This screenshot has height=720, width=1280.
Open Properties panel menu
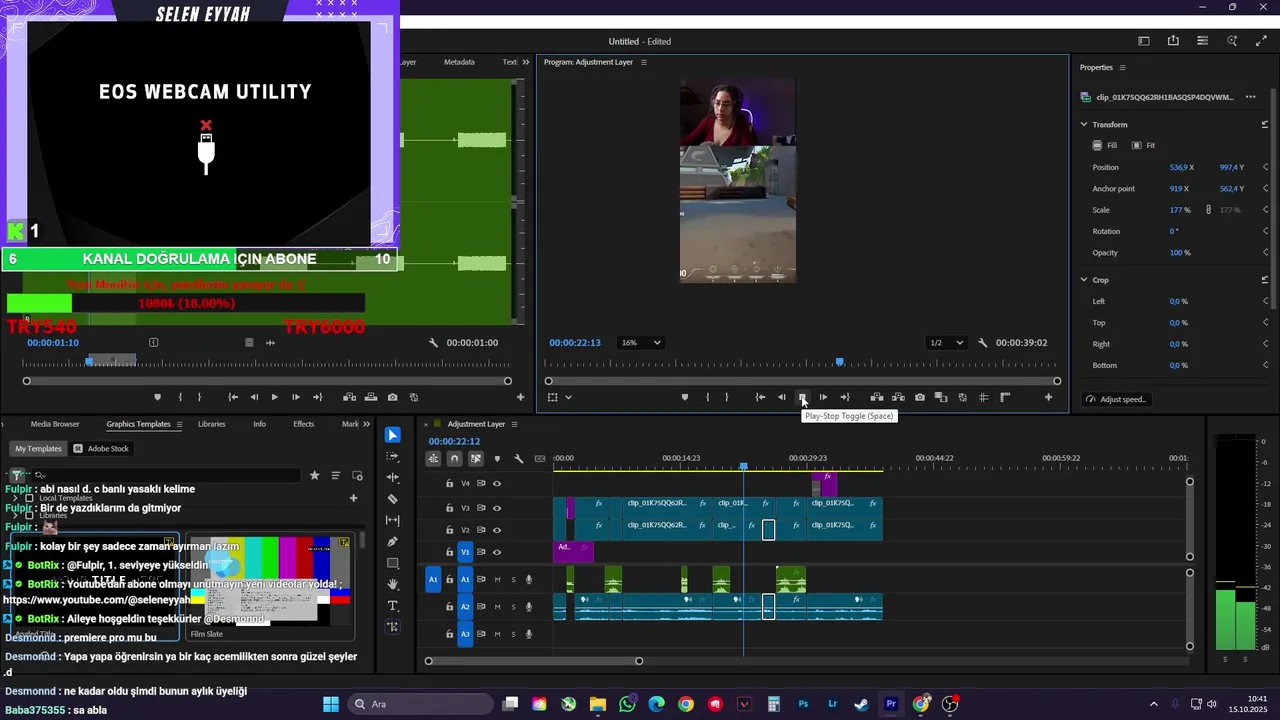point(1122,68)
